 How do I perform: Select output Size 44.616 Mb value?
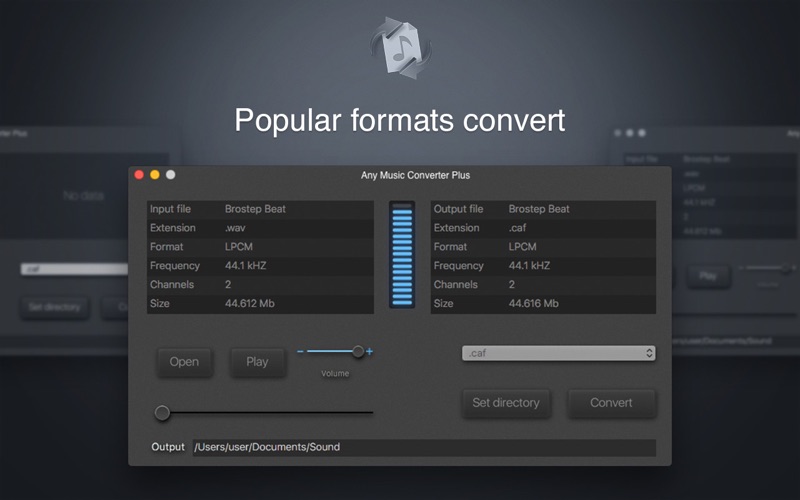[533, 304]
